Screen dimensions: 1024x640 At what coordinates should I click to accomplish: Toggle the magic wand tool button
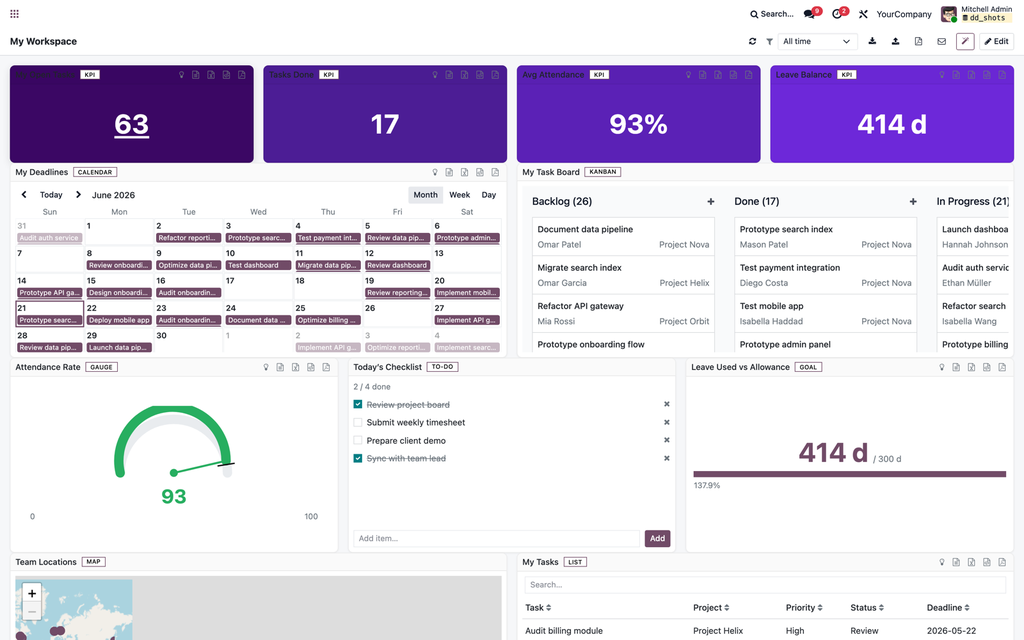965,41
